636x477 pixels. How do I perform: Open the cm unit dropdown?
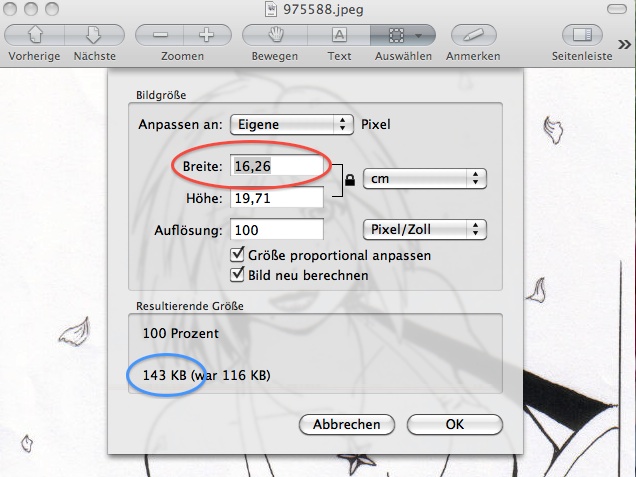pyautogui.click(x=424, y=179)
